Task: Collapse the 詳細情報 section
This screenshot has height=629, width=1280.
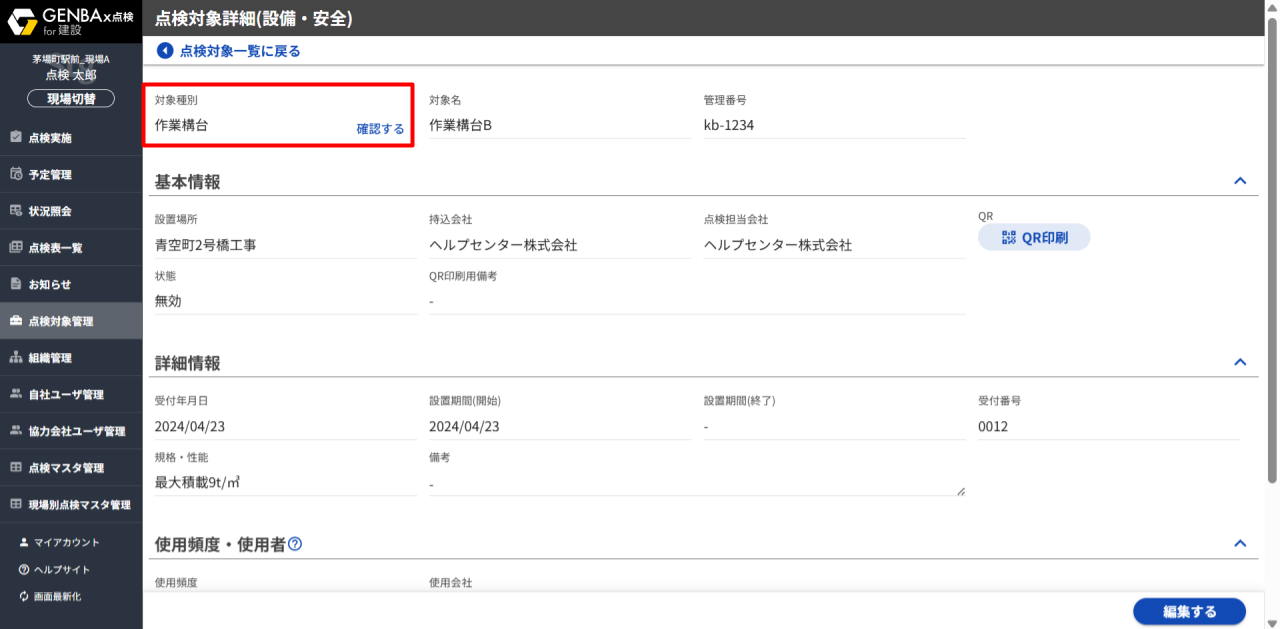Action: click(1240, 363)
